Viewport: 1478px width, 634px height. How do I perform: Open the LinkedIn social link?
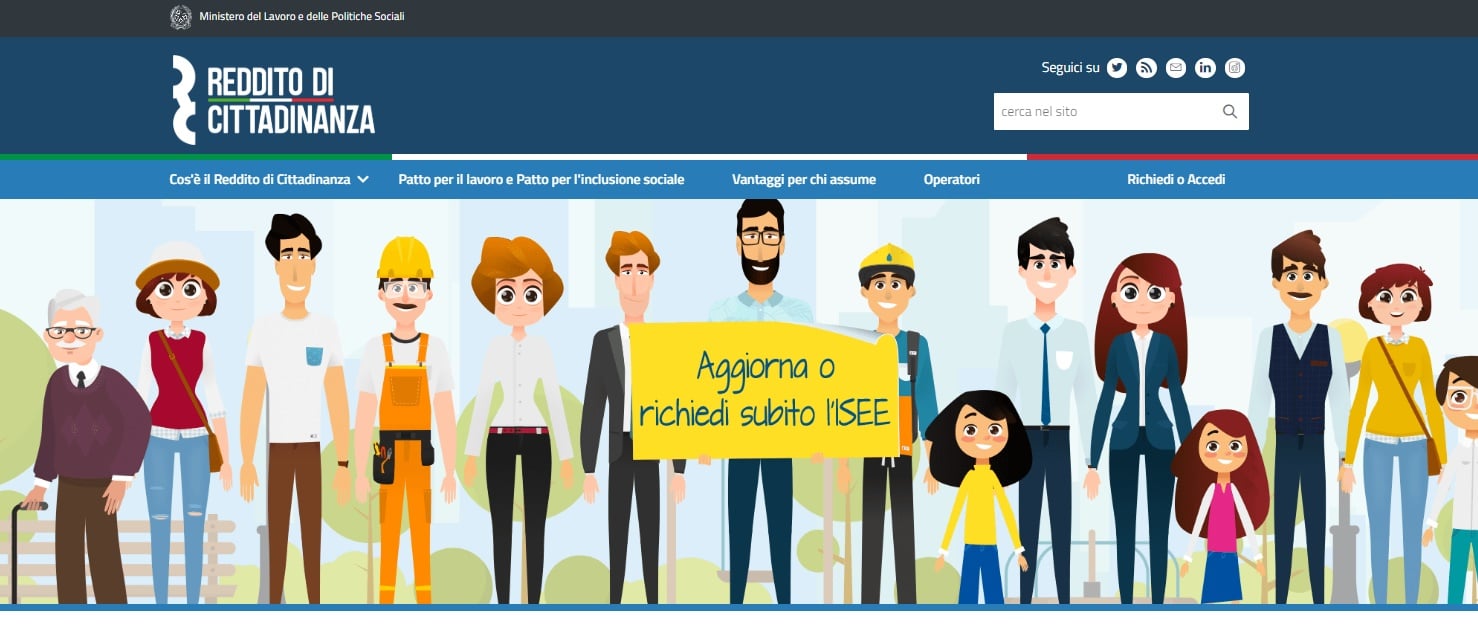pos(1205,68)
